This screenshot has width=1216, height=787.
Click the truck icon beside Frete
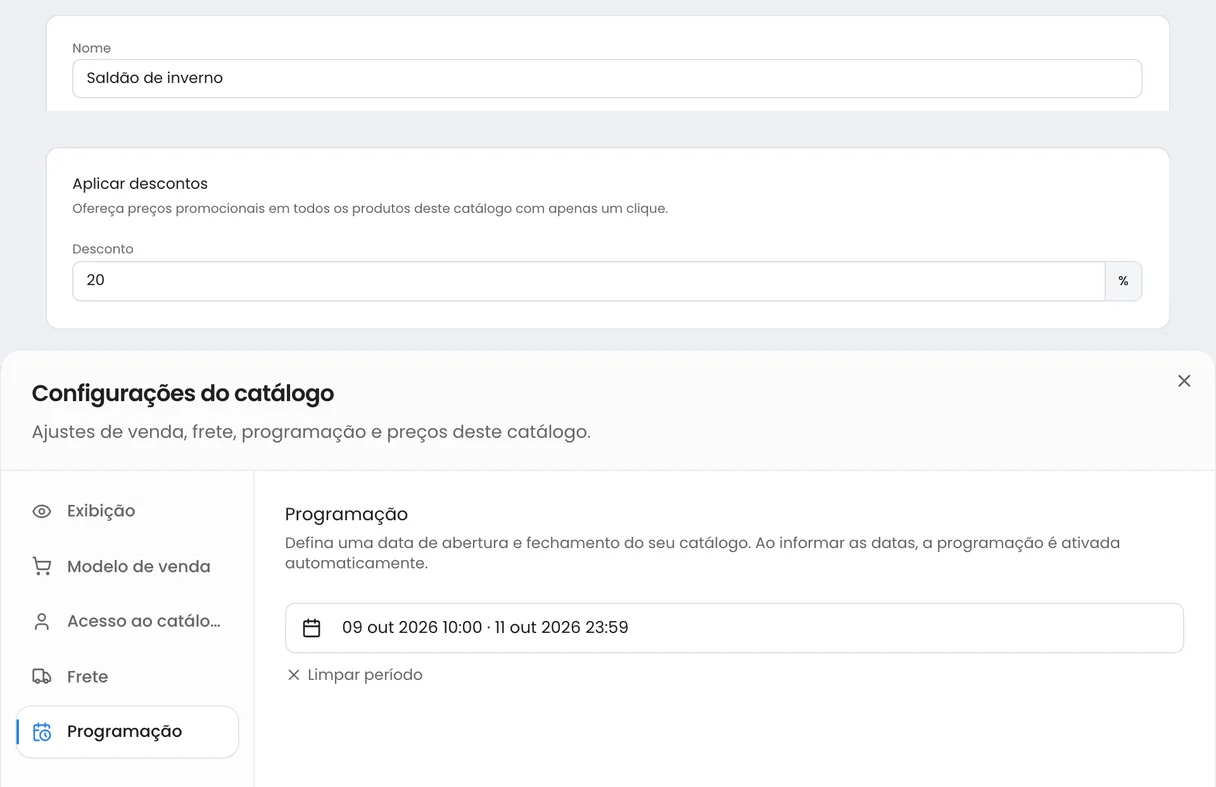(x=41, y=676)
